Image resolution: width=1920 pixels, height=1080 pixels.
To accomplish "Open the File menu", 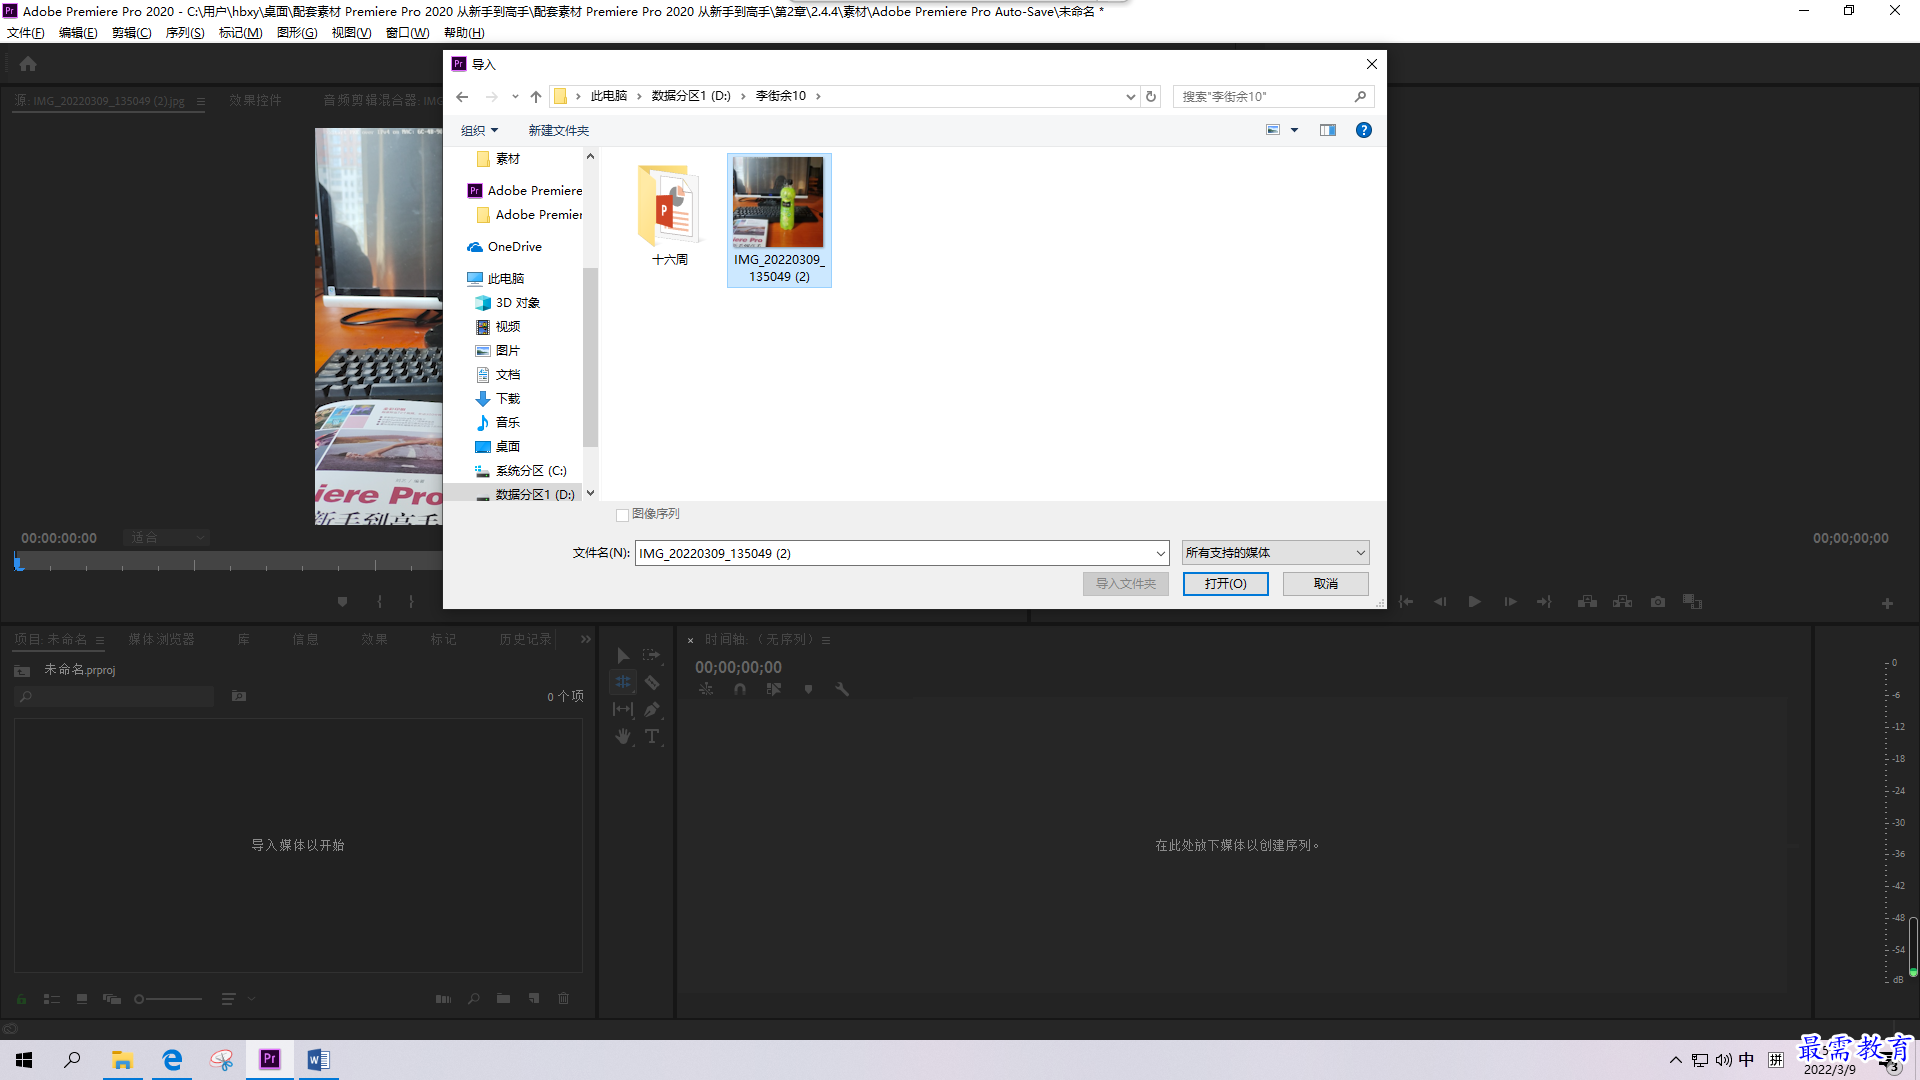I will [x=26, y=33].
